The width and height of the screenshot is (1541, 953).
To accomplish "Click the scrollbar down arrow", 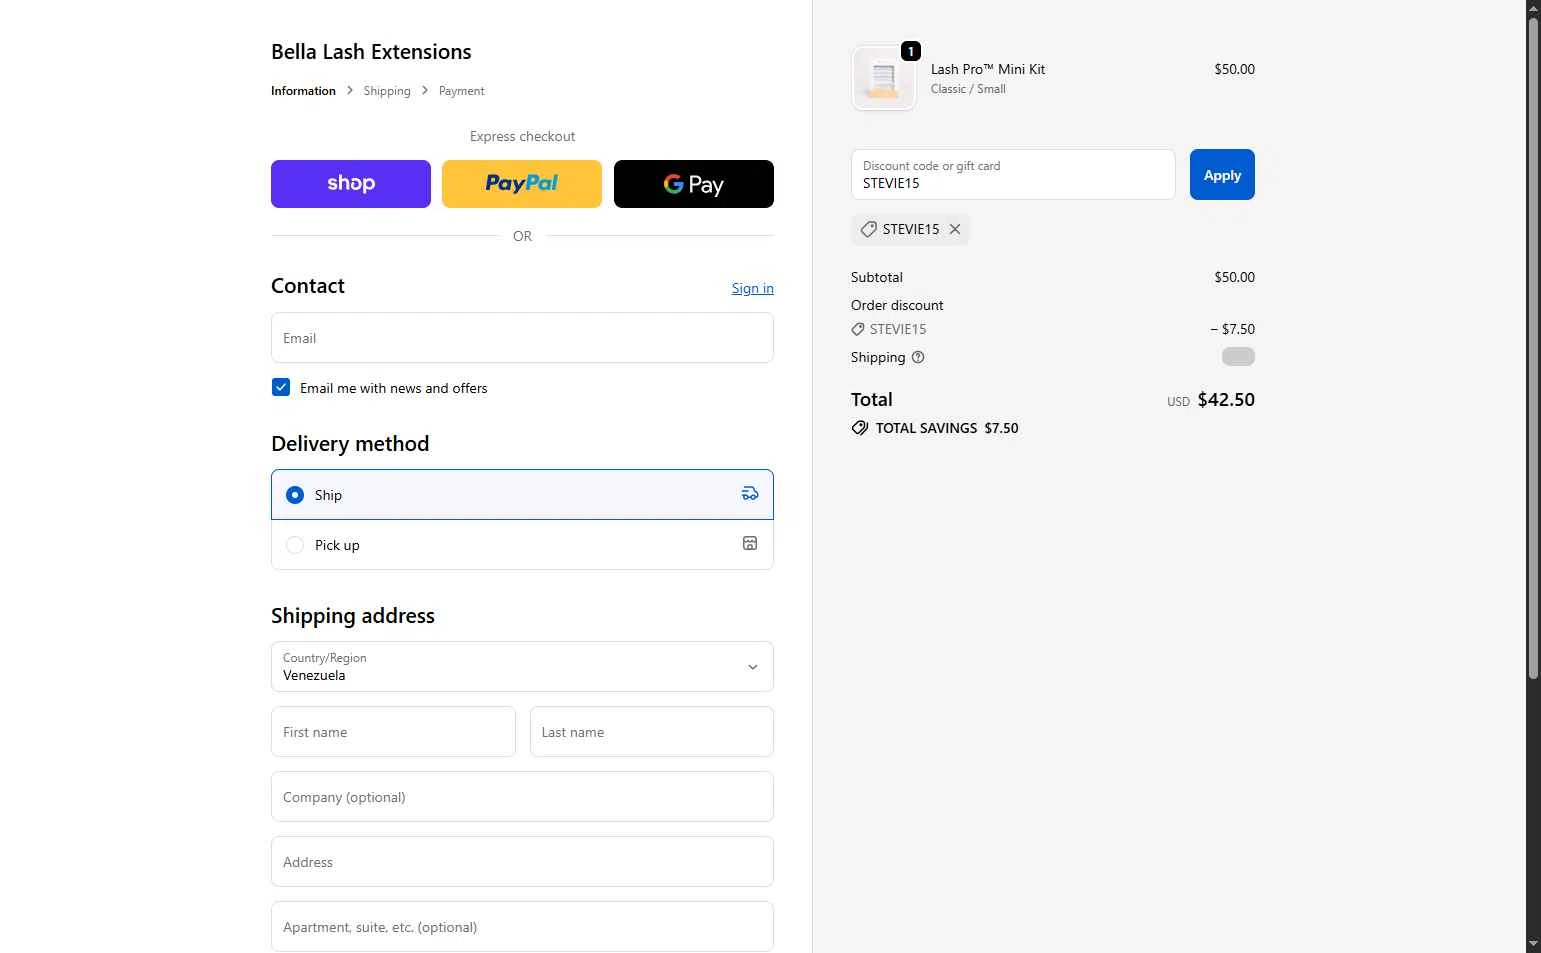I will point(1533,944).
